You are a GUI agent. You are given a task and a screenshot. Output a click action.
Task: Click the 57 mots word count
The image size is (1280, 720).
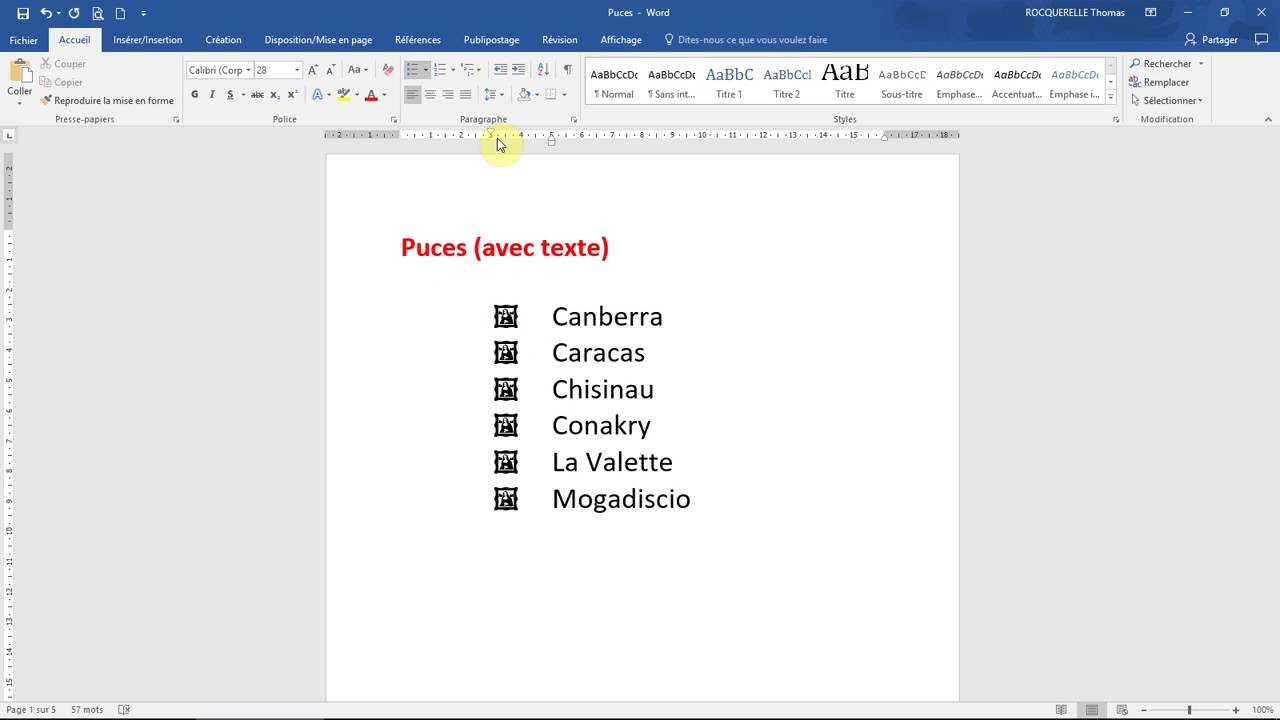coord(87,710)
